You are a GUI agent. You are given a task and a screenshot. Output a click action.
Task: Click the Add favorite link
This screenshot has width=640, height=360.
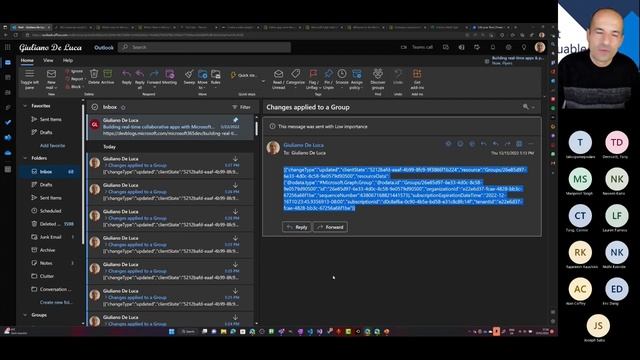pyautogui.click(x=52, y=146)
